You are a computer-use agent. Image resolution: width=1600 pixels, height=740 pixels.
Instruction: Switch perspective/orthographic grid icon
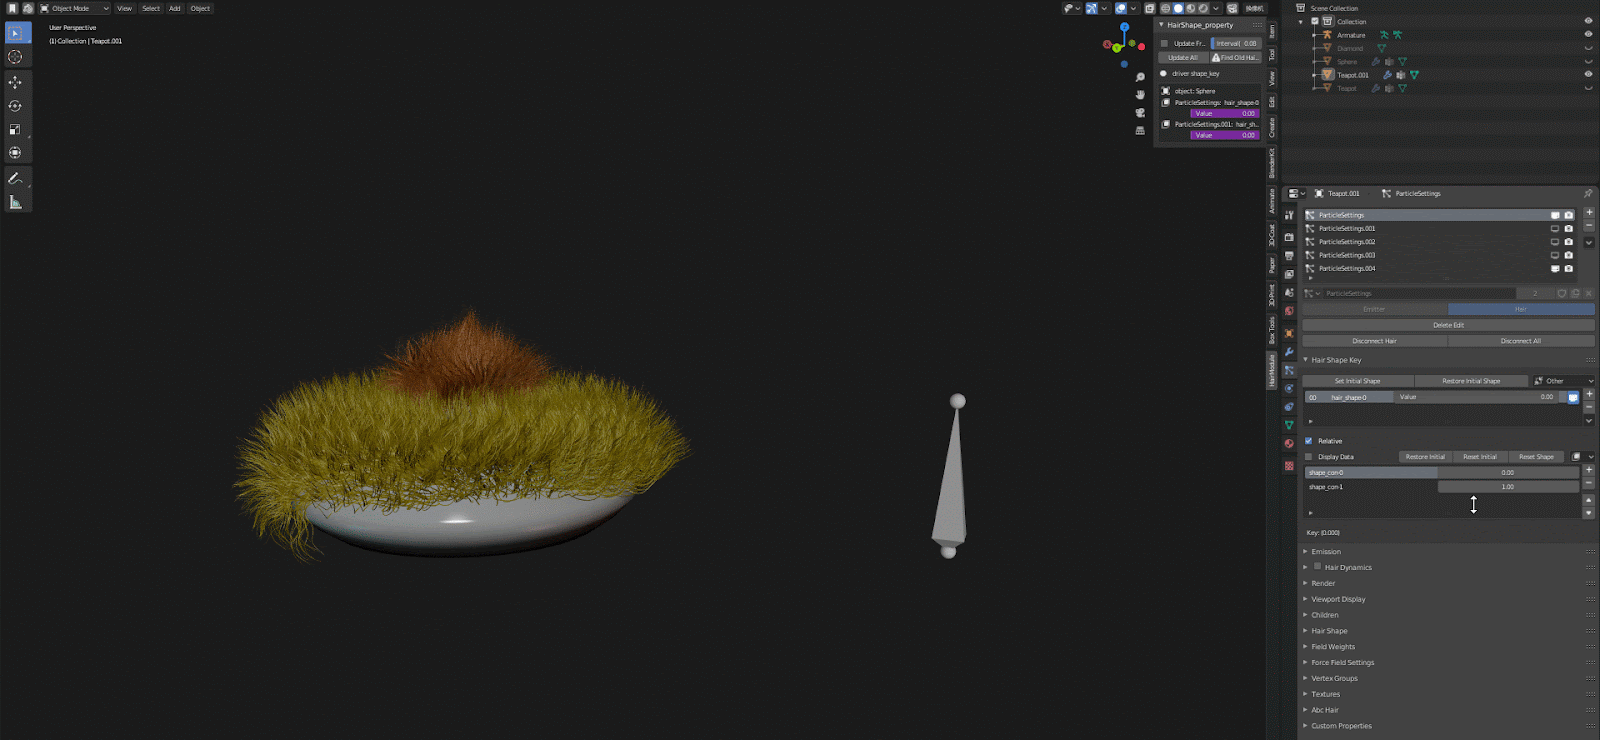[x=1140, y=130]
